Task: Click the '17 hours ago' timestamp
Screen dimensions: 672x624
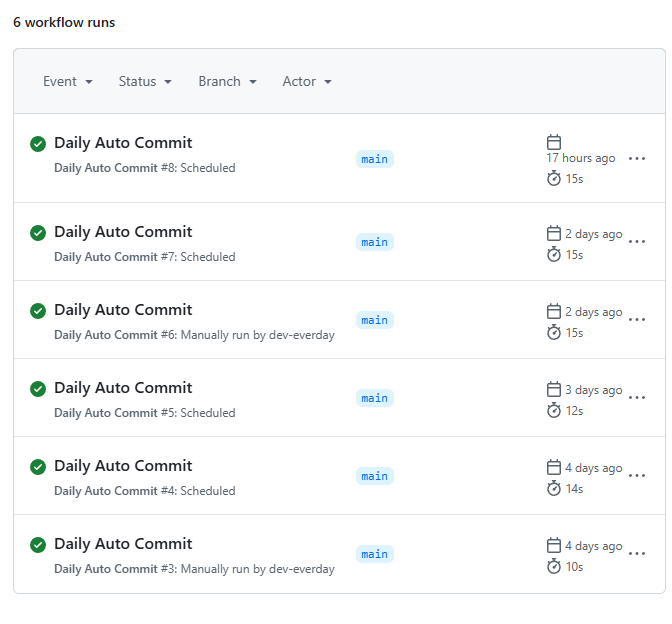Action: 581,158
